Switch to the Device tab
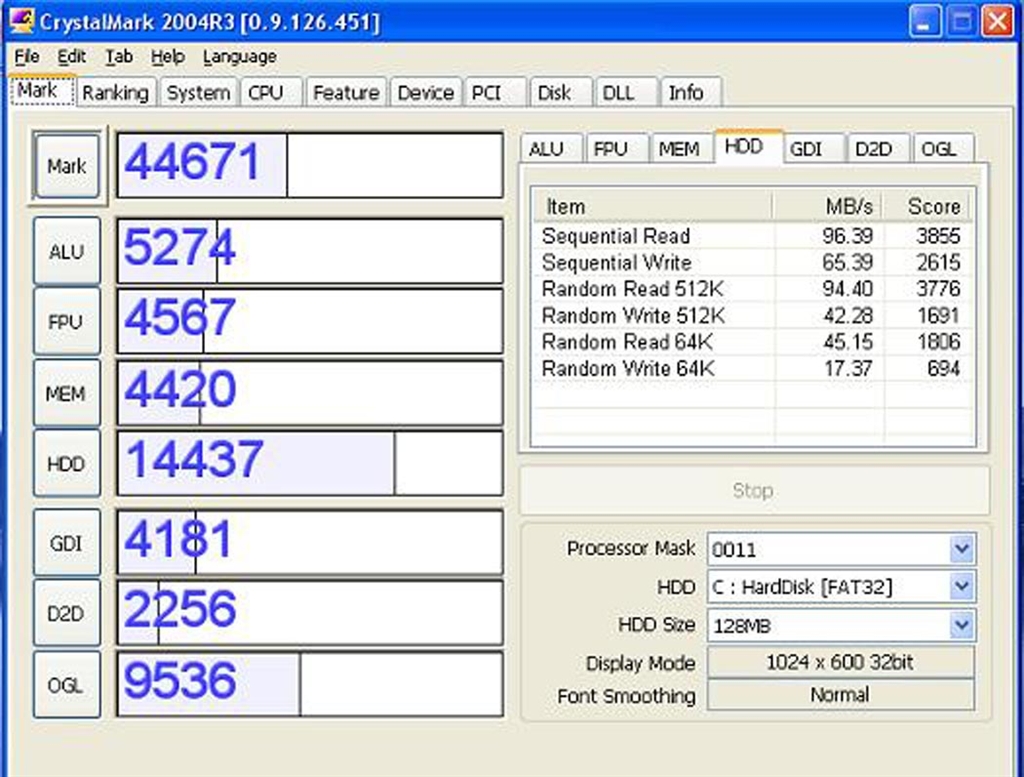 426,93
